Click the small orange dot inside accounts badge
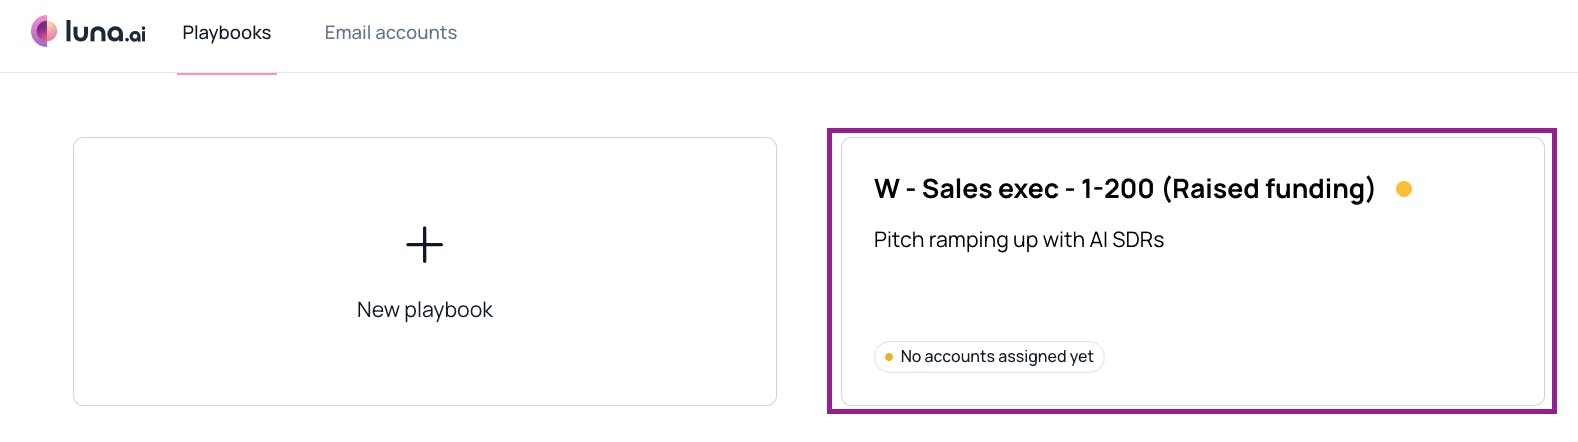1578x442 pixels. click(x=889, y=357)
